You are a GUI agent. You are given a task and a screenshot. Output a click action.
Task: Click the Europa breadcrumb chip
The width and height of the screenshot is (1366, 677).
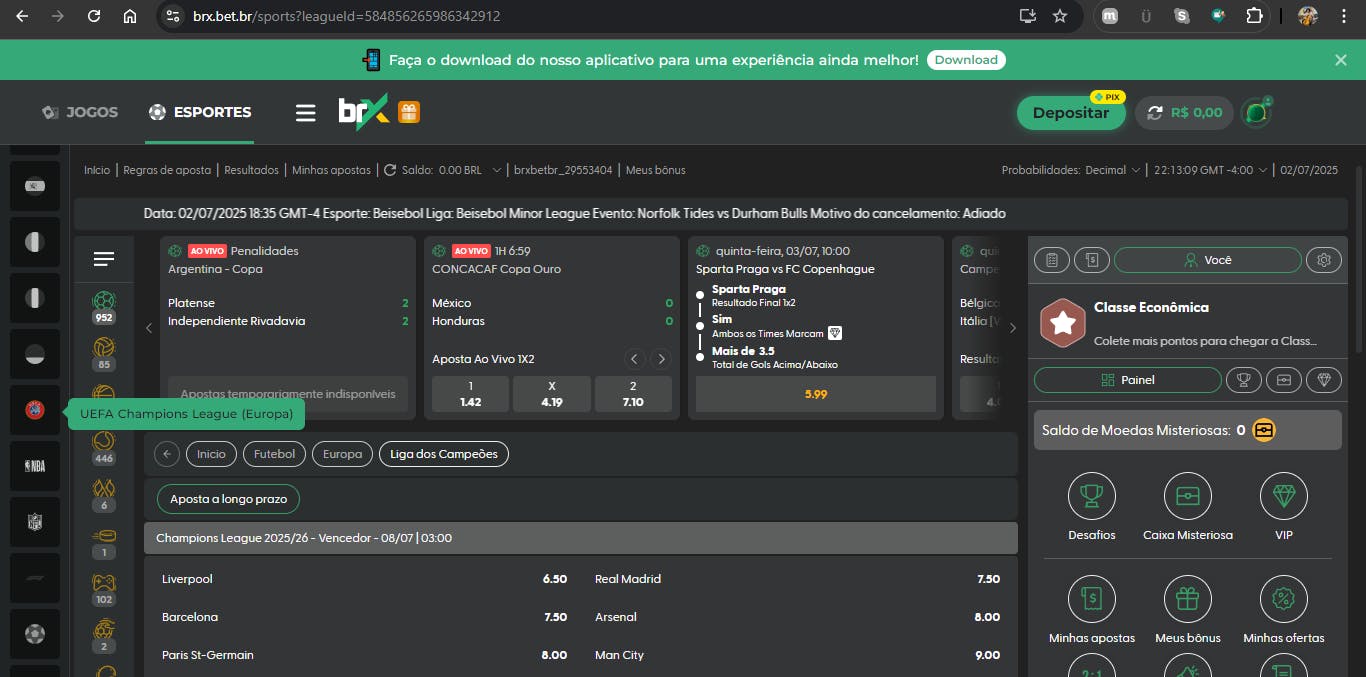click(x=342, y=454)
